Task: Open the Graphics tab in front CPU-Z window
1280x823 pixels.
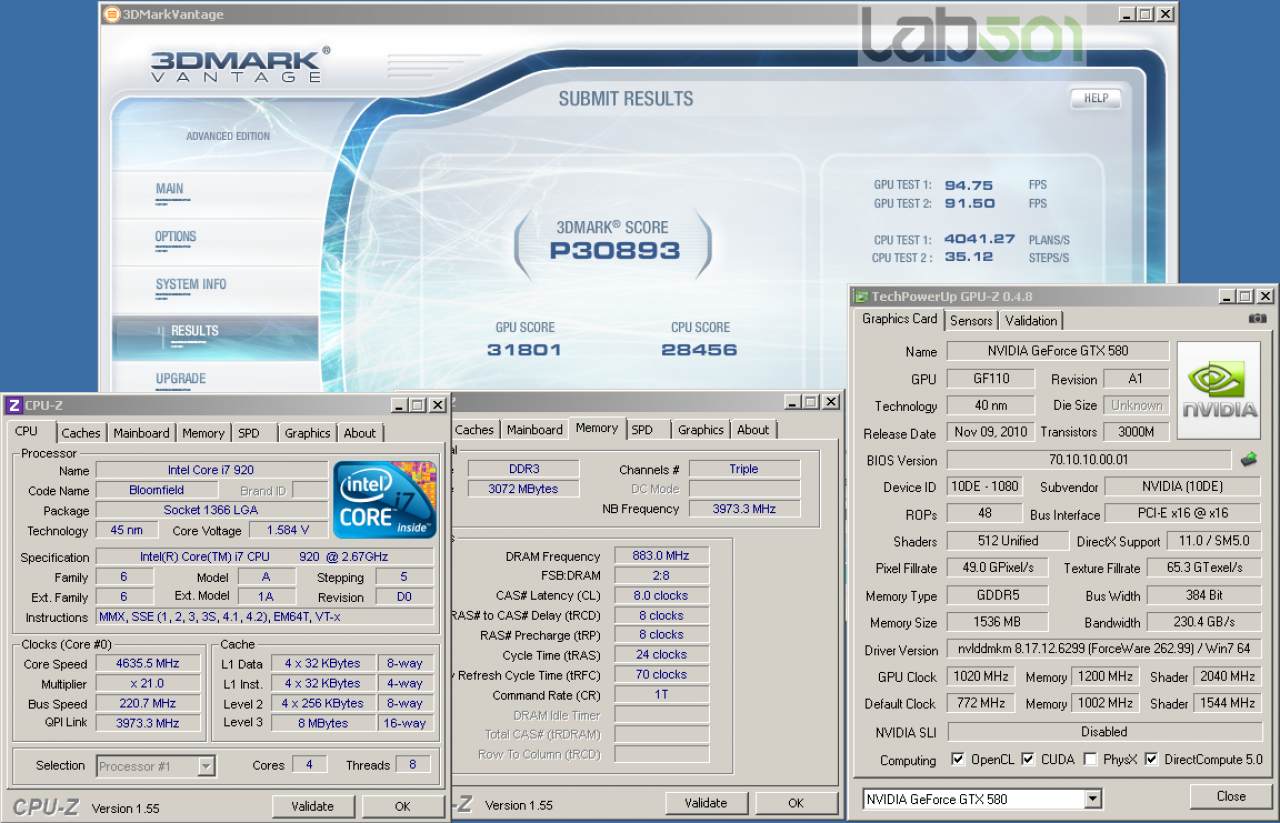Action: click(307, 433)
